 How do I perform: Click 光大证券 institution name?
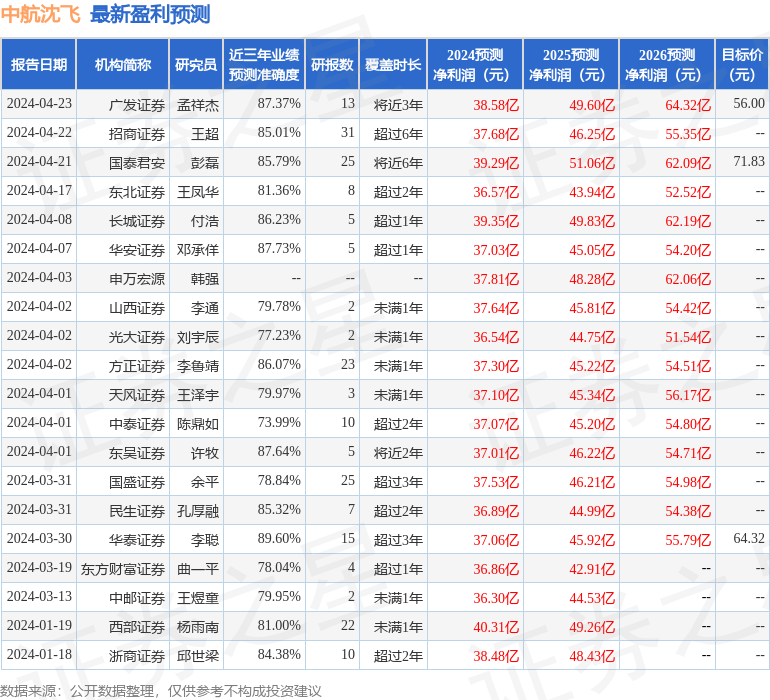pos(137,337)
